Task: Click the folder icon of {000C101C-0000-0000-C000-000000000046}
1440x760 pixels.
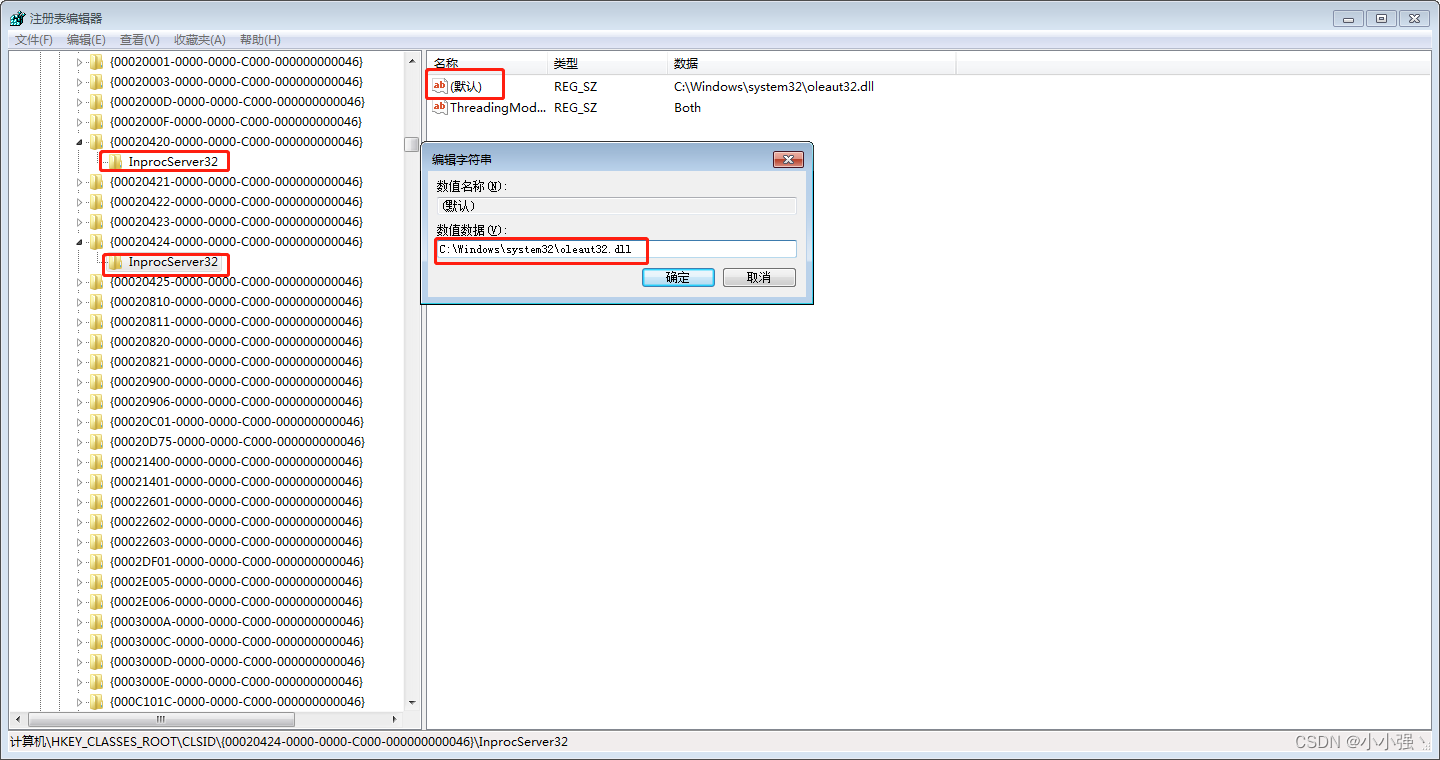Action: [95, 701]
